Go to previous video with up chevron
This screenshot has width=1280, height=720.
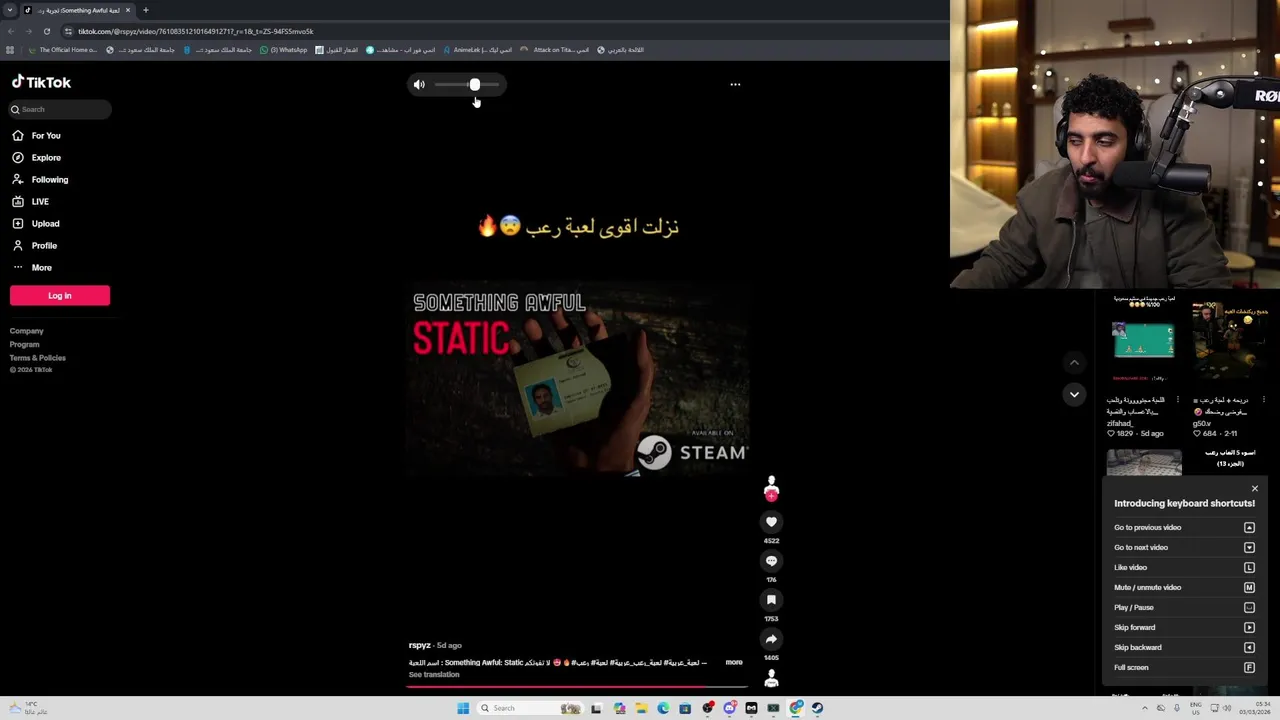[1074, 363]
